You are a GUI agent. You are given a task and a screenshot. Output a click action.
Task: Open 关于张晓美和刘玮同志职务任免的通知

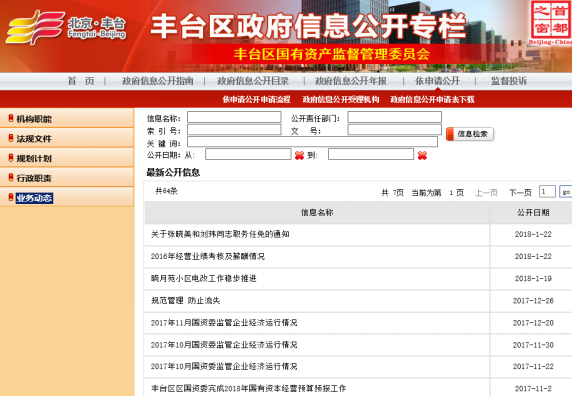pyautogui.click(x=220, y=234)
